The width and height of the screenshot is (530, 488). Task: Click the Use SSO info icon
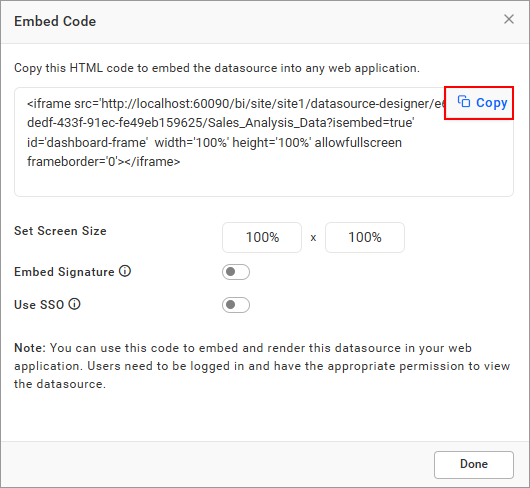coord(74,304)
